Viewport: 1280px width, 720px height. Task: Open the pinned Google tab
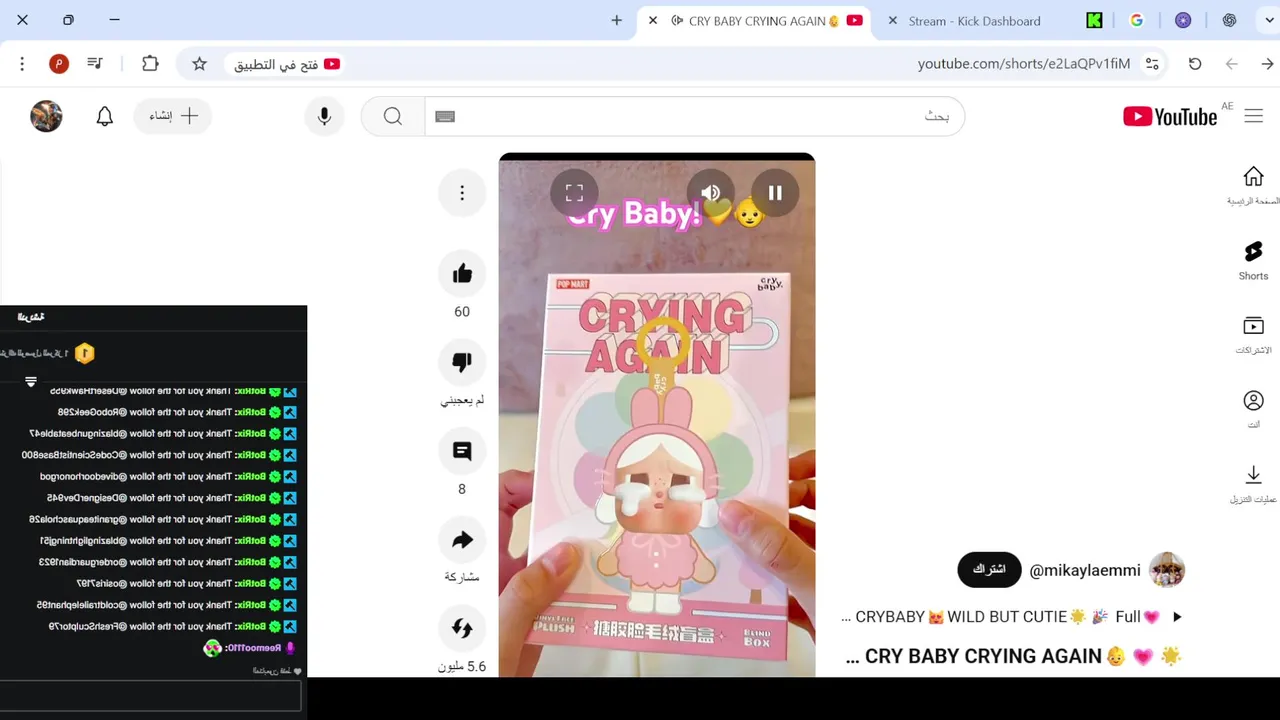(1137, 20)
